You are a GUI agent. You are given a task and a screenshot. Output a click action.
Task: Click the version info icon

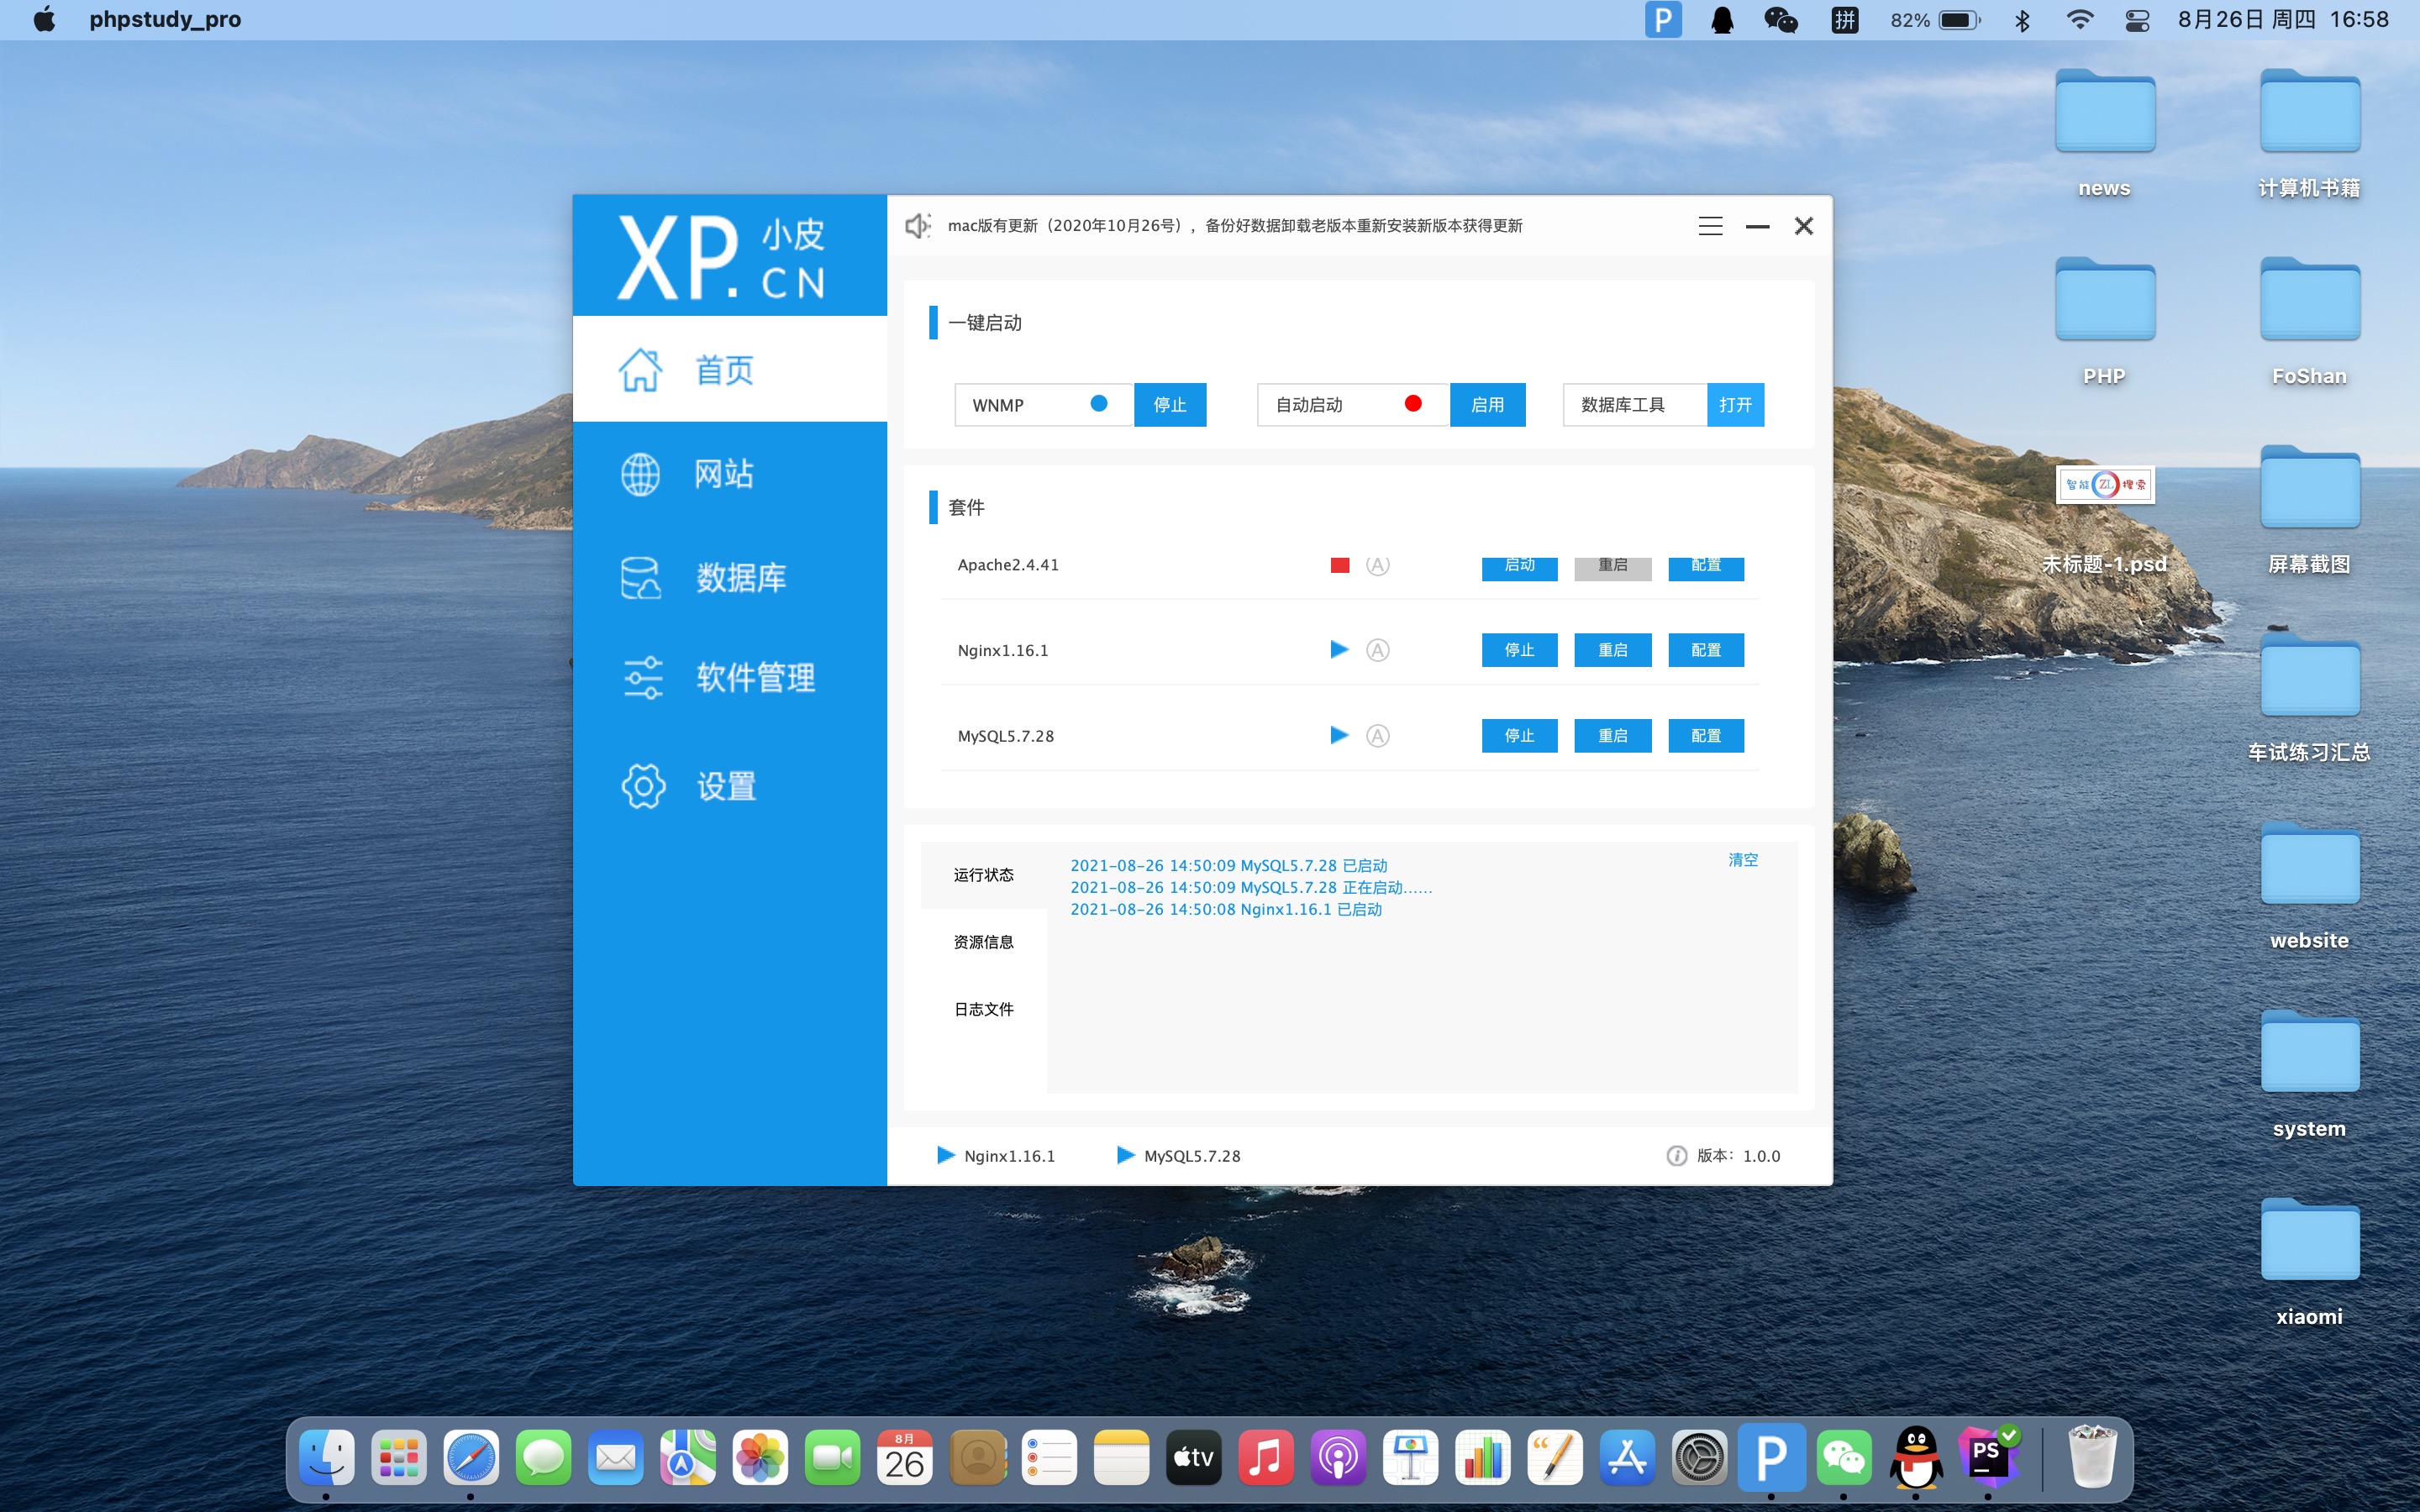point(1676,1156)
